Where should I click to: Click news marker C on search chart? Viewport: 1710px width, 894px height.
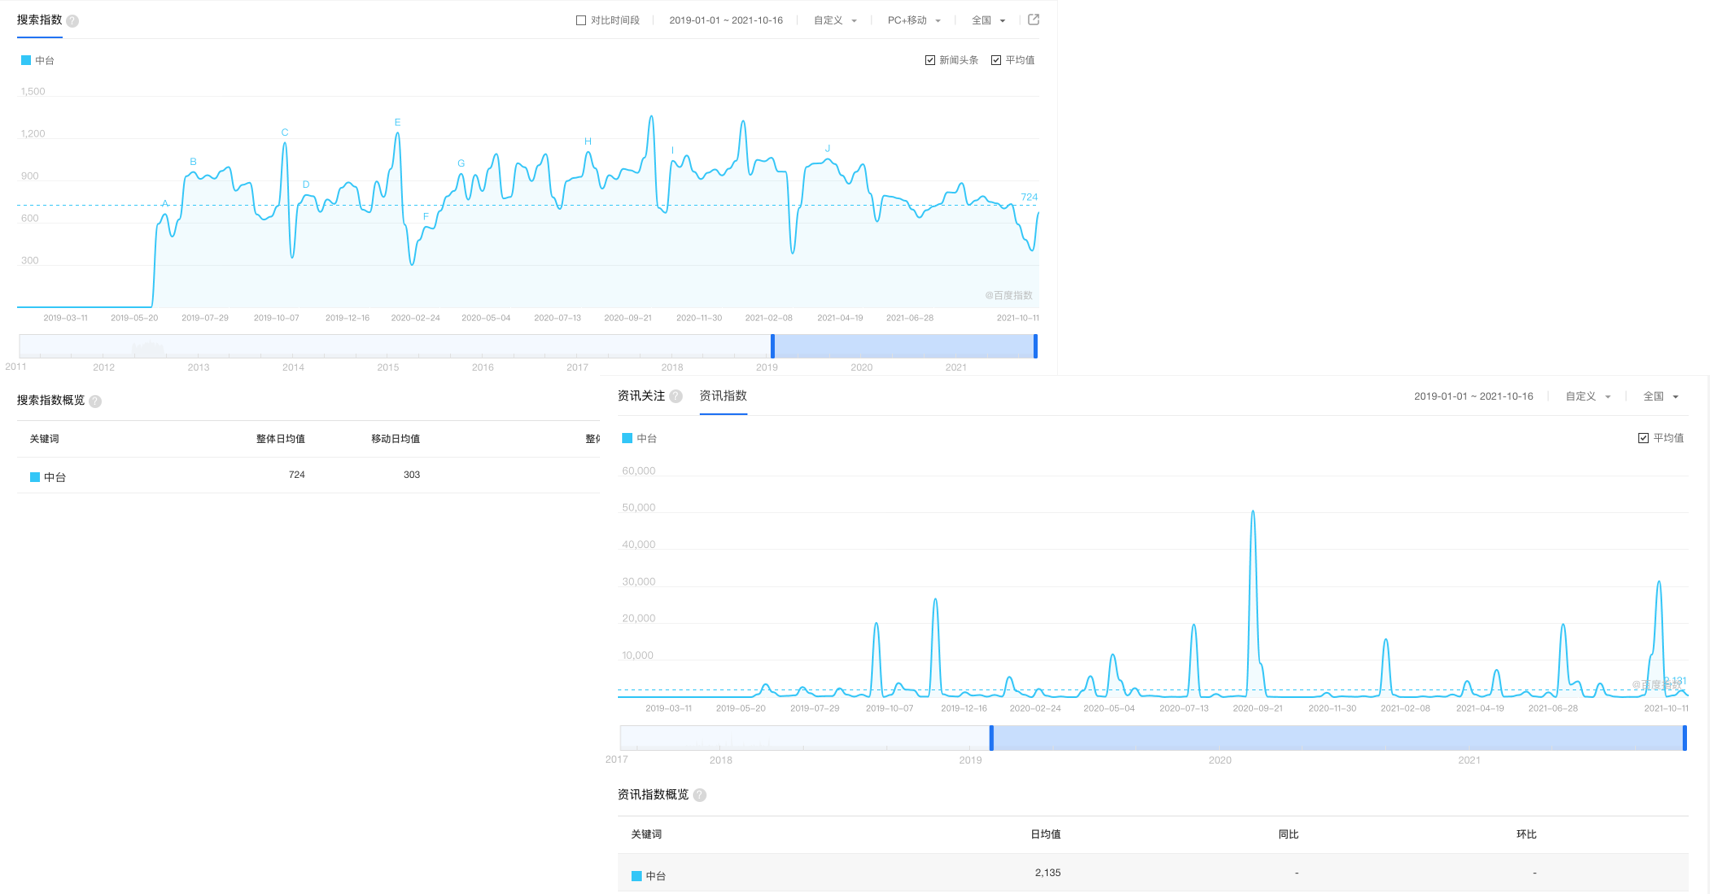[285, 133]
